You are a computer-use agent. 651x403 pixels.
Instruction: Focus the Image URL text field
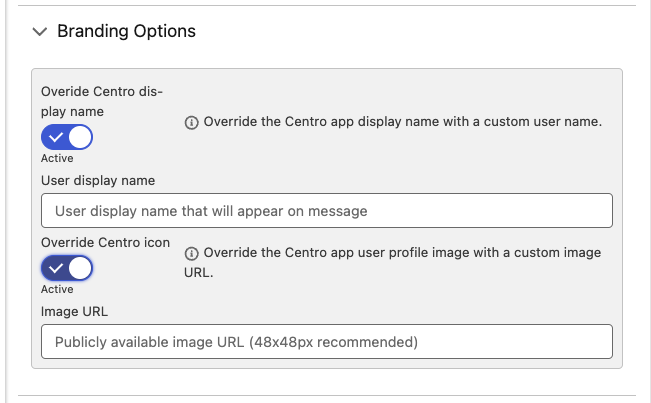point(326,342)
